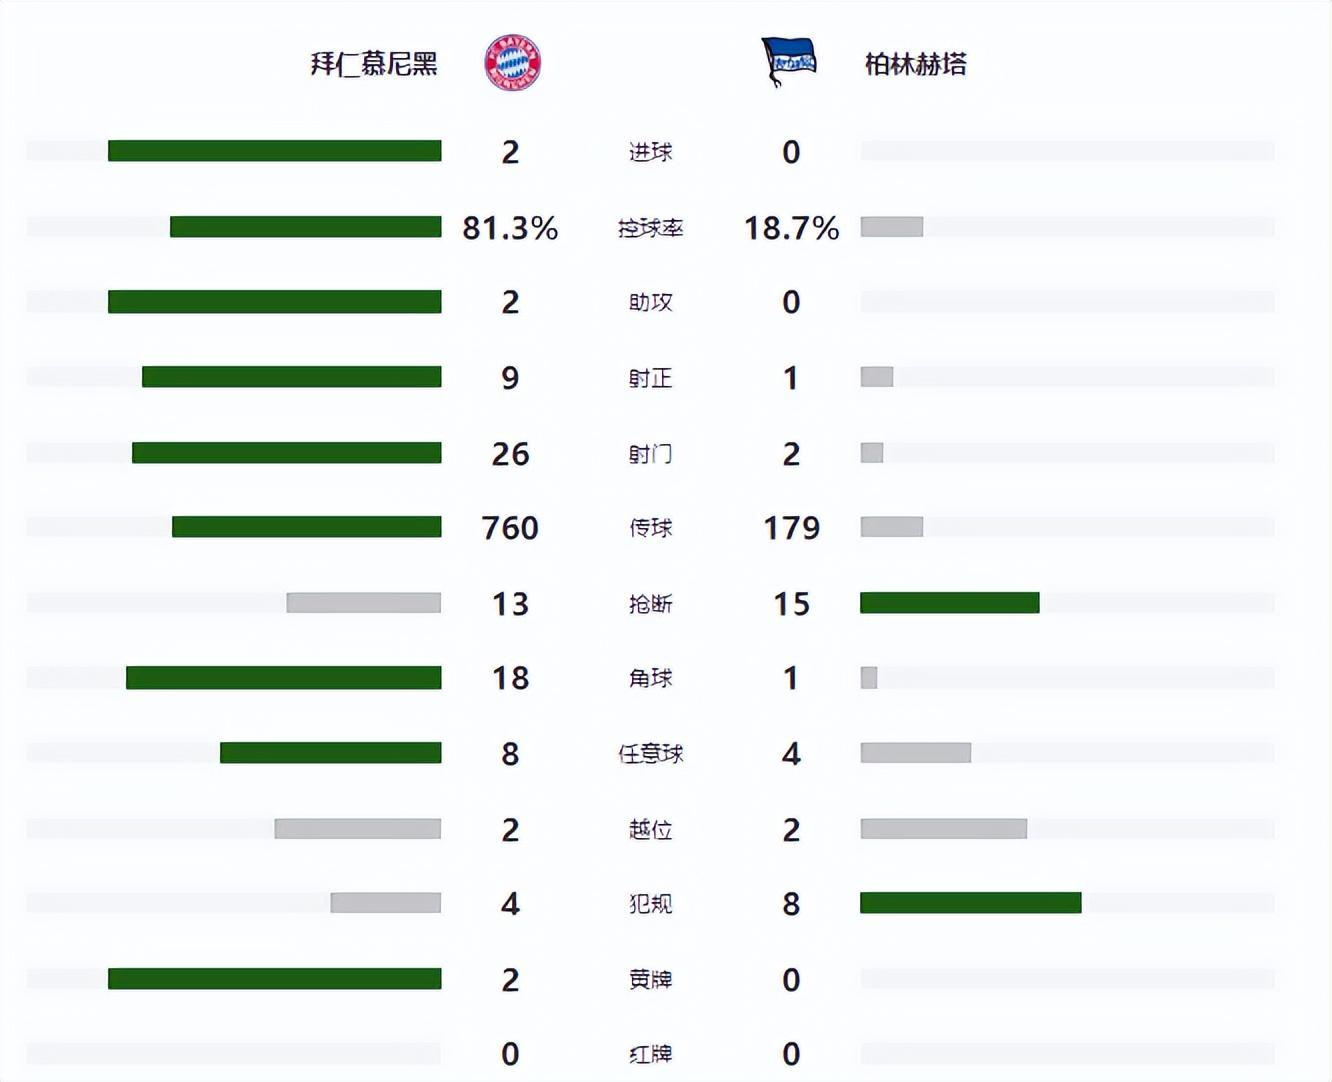The image size is (1332, 1082).
Task: Select the 拜仁慕尼黑 team name
Action: pyautogui.click(x=374, y=64)
